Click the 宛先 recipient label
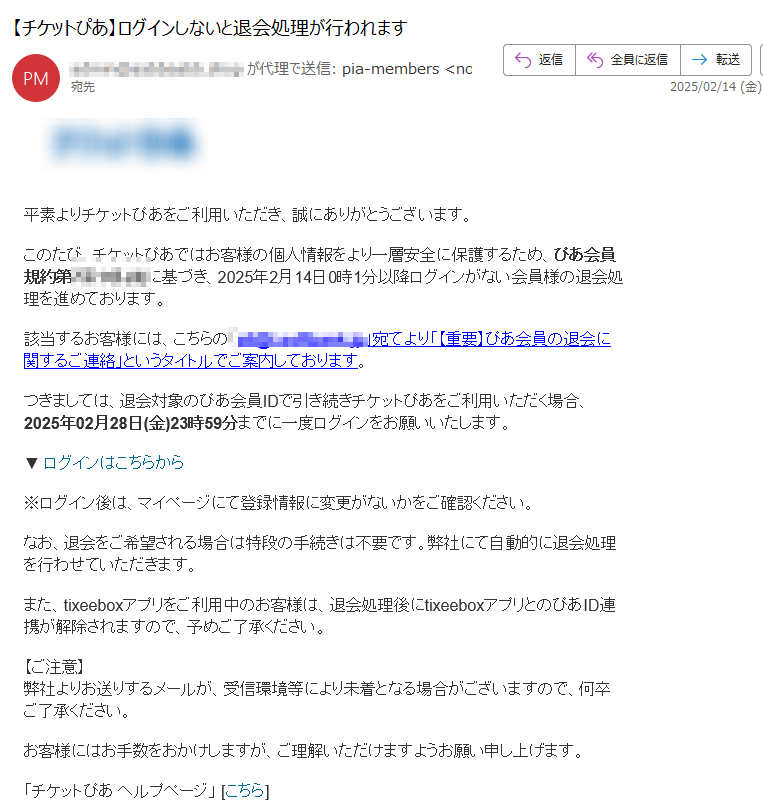This screenshot has height=810, width=763. pos(83,87)
